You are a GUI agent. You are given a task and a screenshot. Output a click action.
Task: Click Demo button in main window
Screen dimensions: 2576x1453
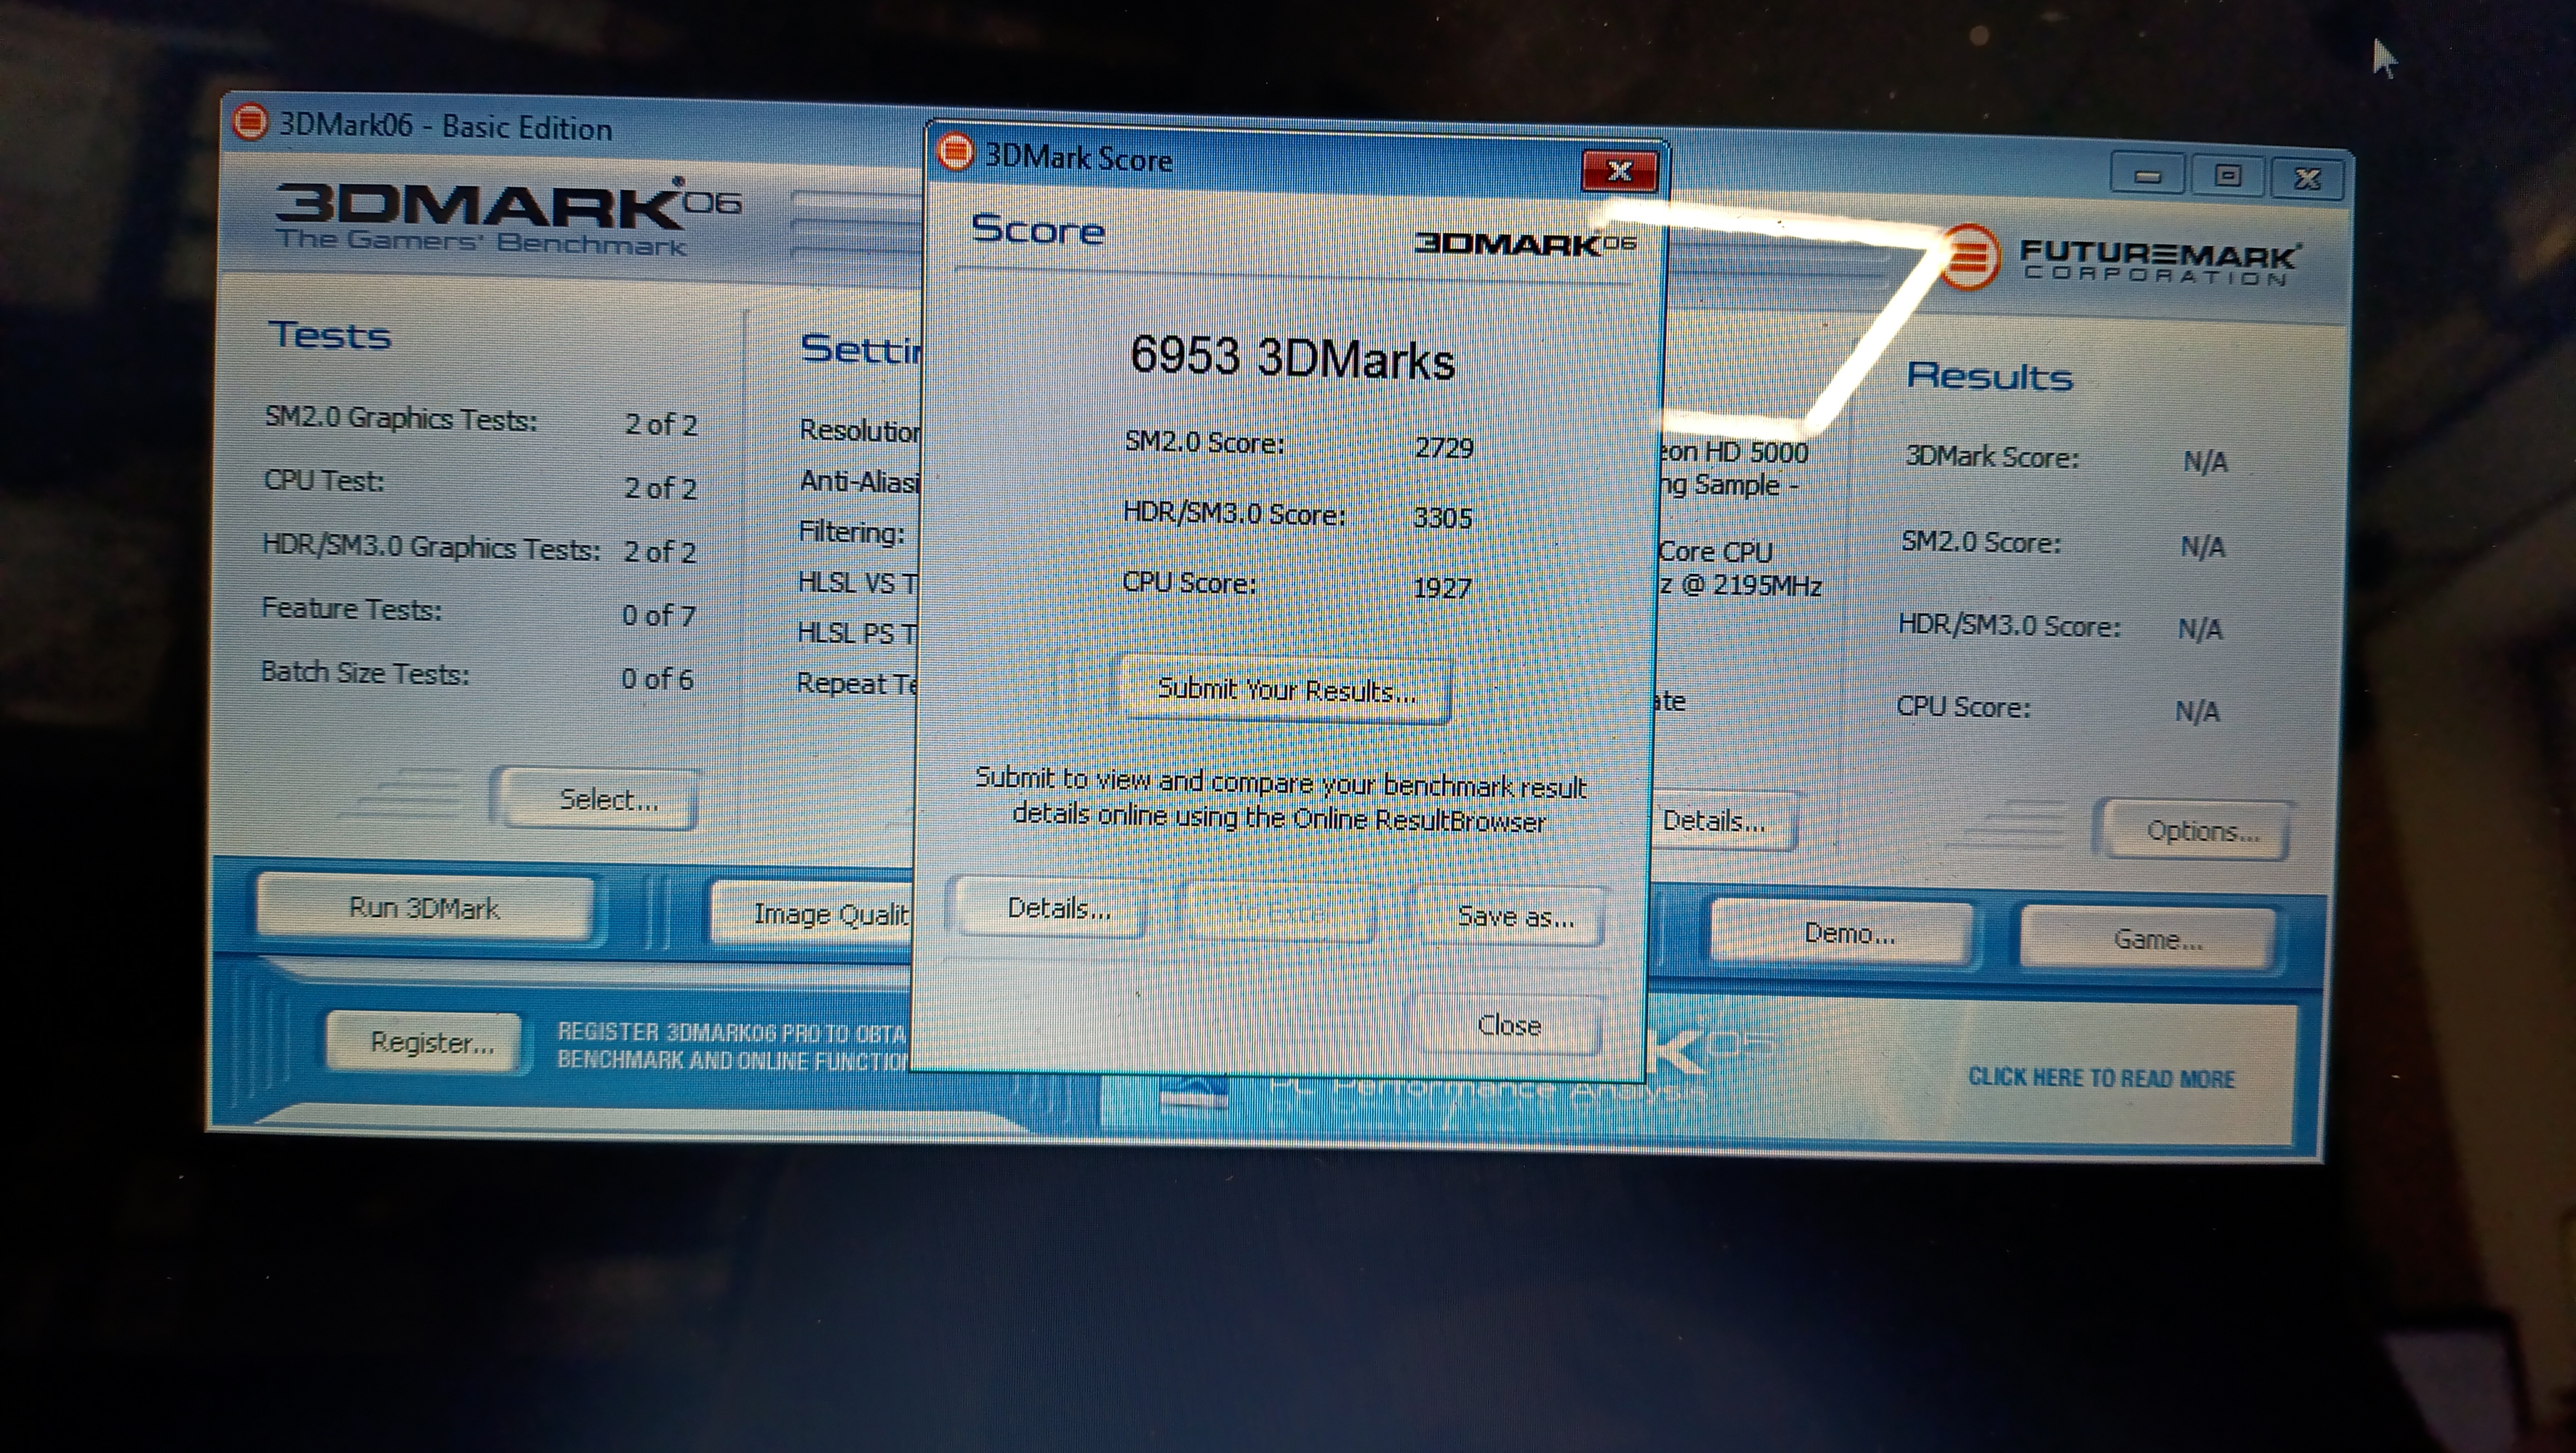(1842, 932)
